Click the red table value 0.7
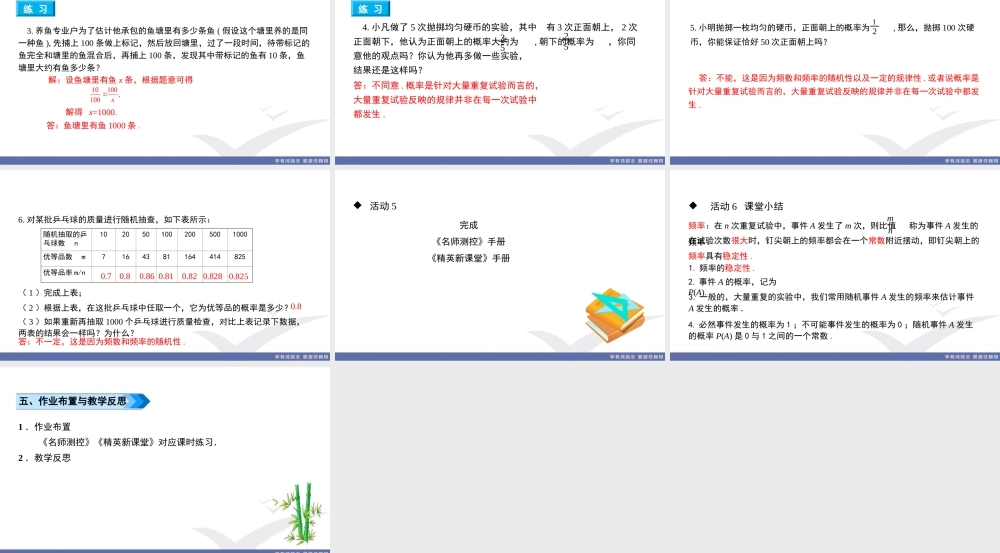Viewport: 1000px width, 553px height. tap(105, 276)
